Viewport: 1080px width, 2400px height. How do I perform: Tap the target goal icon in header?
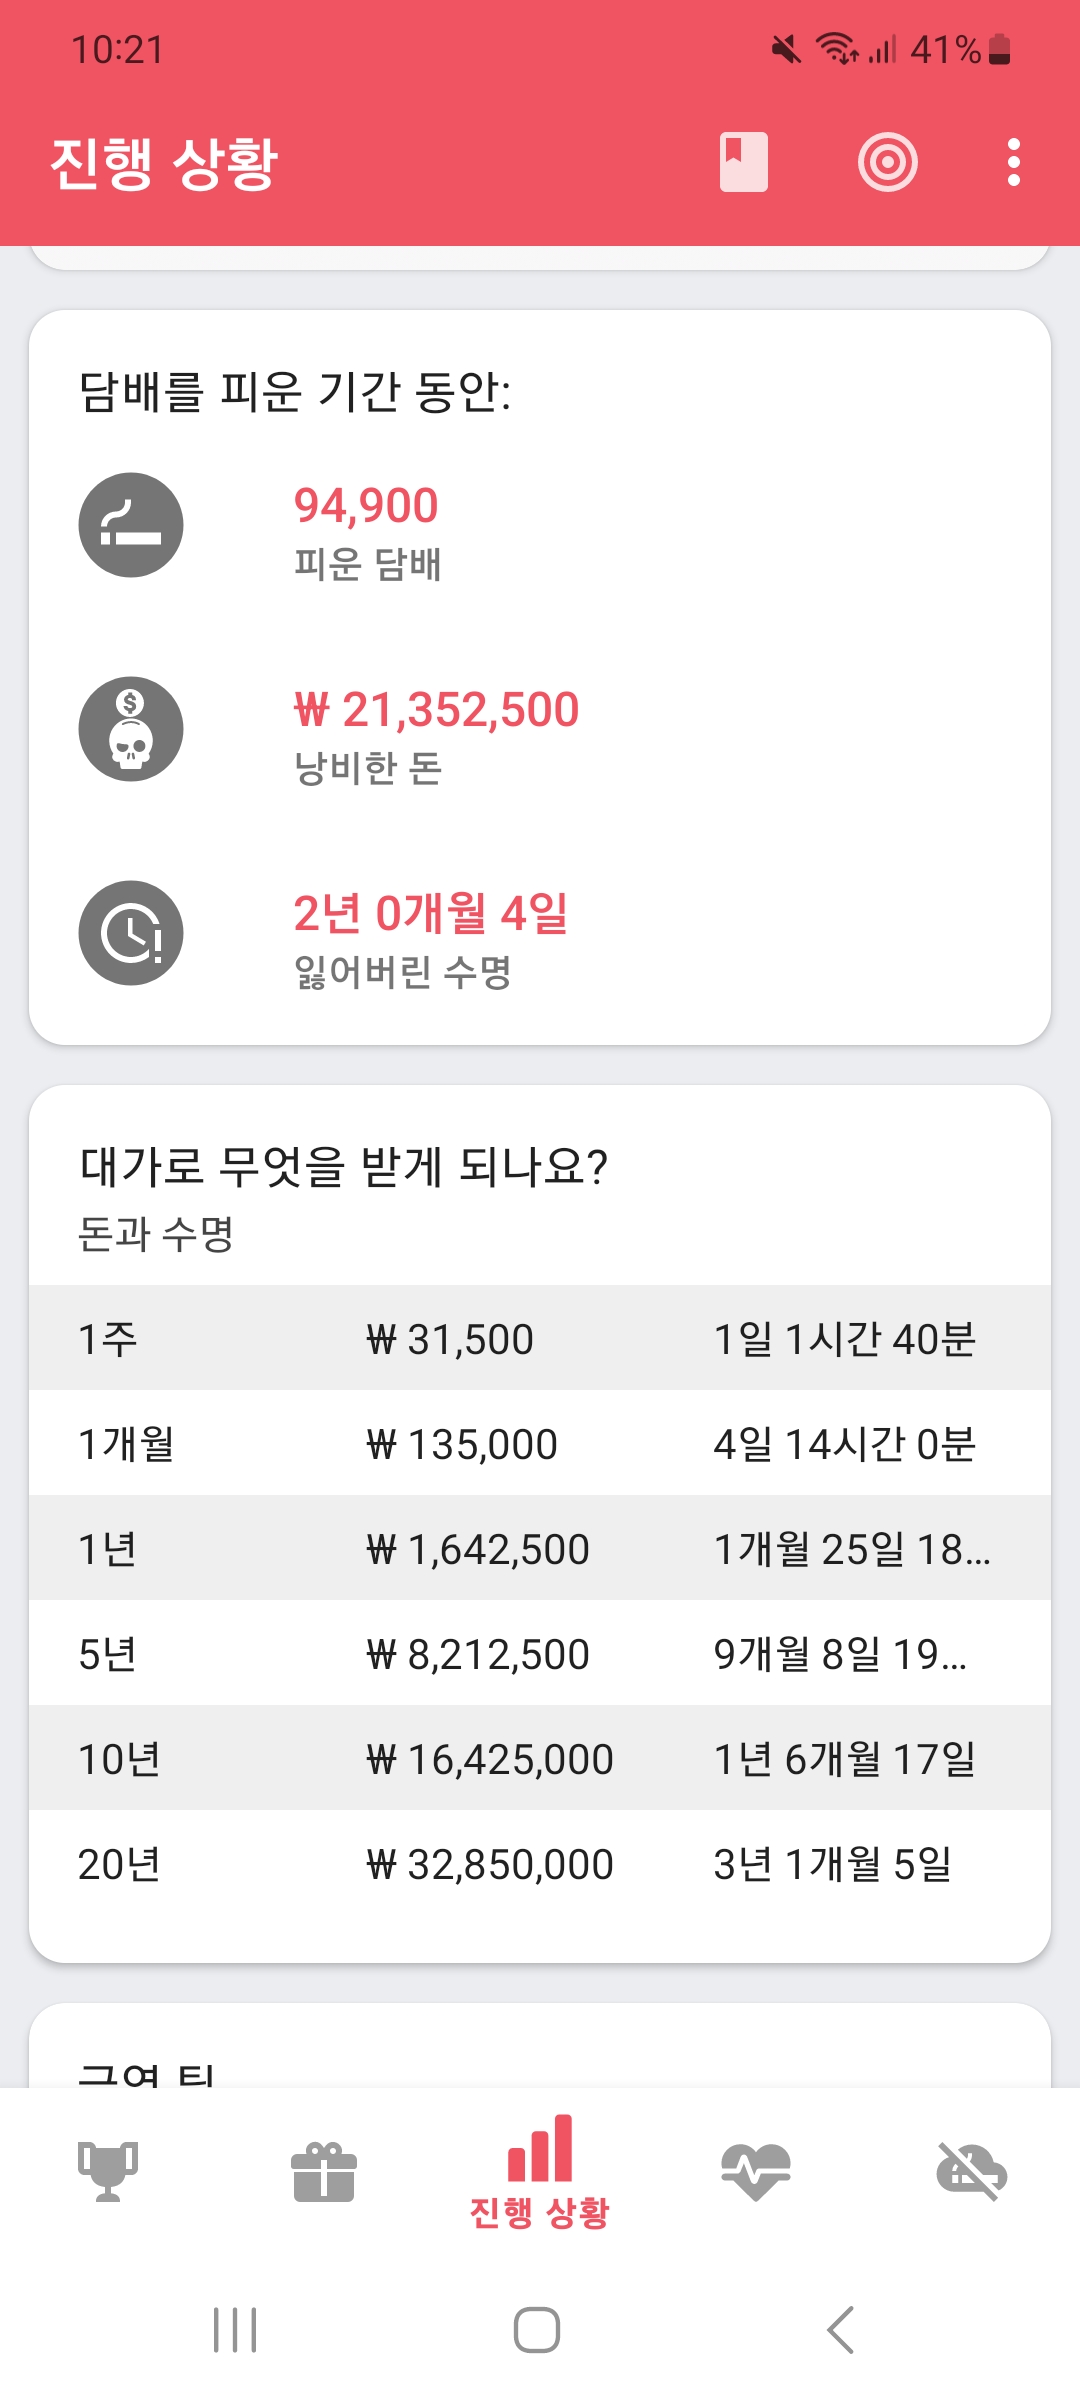(887, 162)
